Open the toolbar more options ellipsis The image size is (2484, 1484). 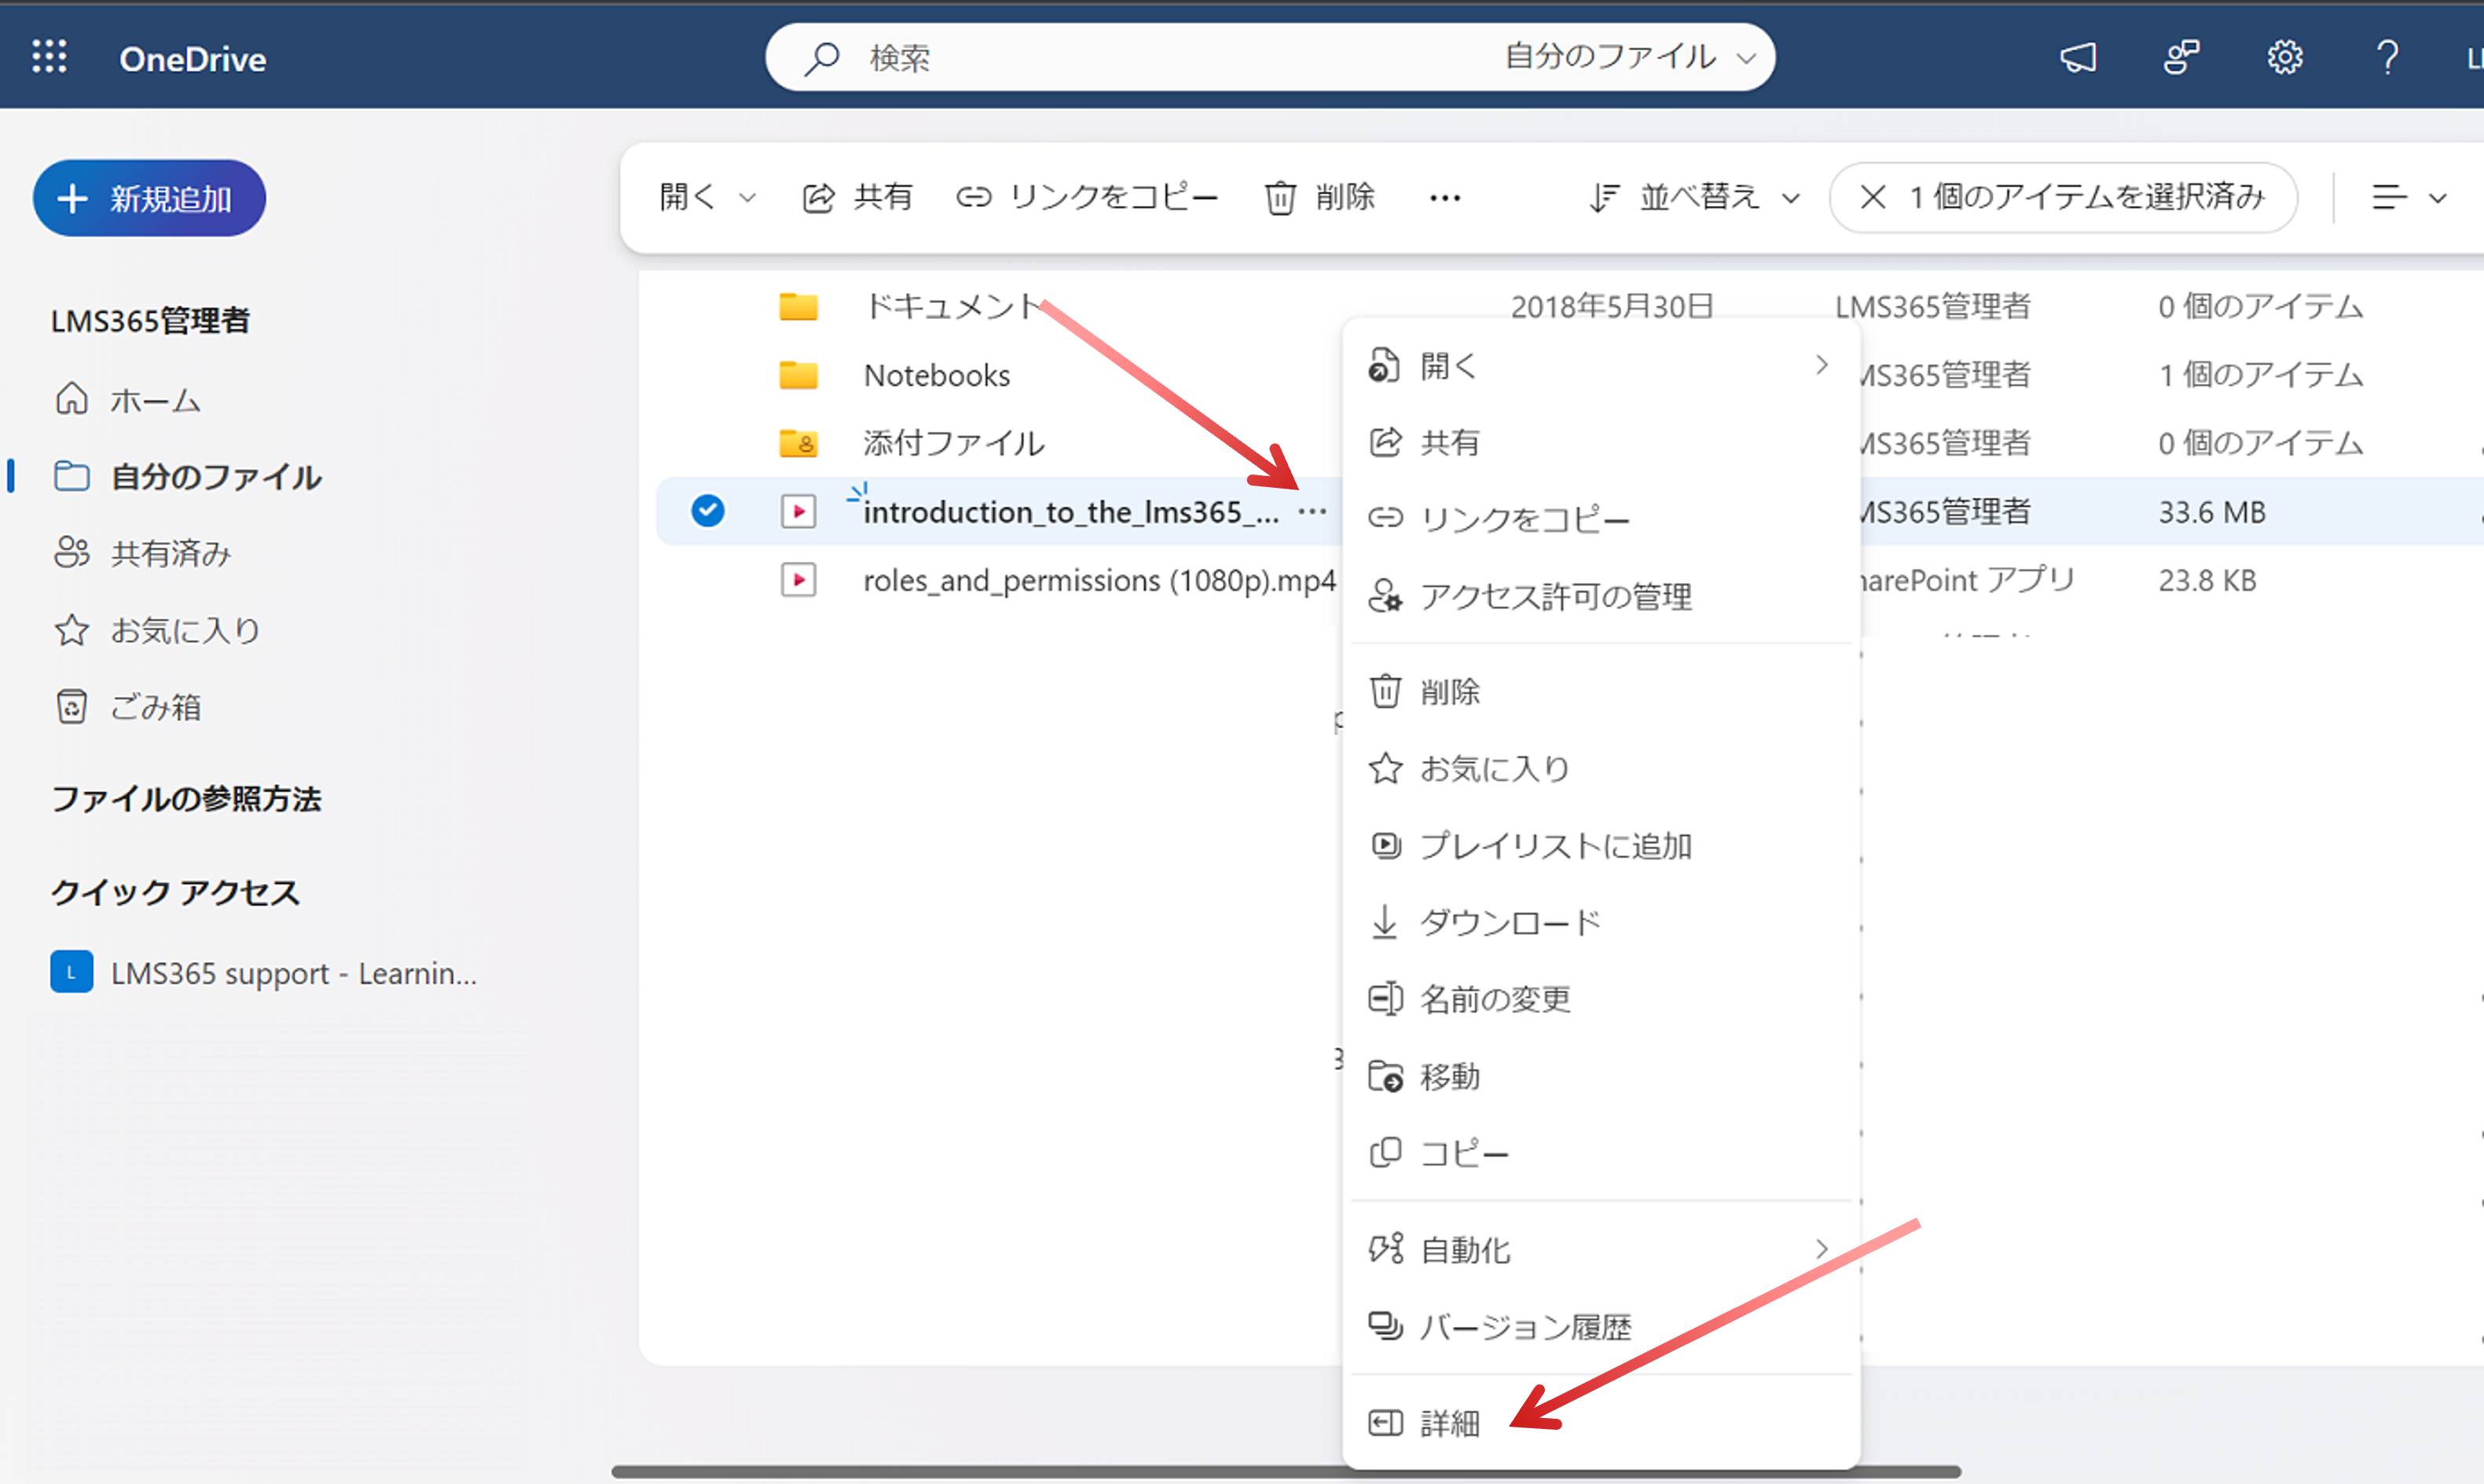point(1445,198)
